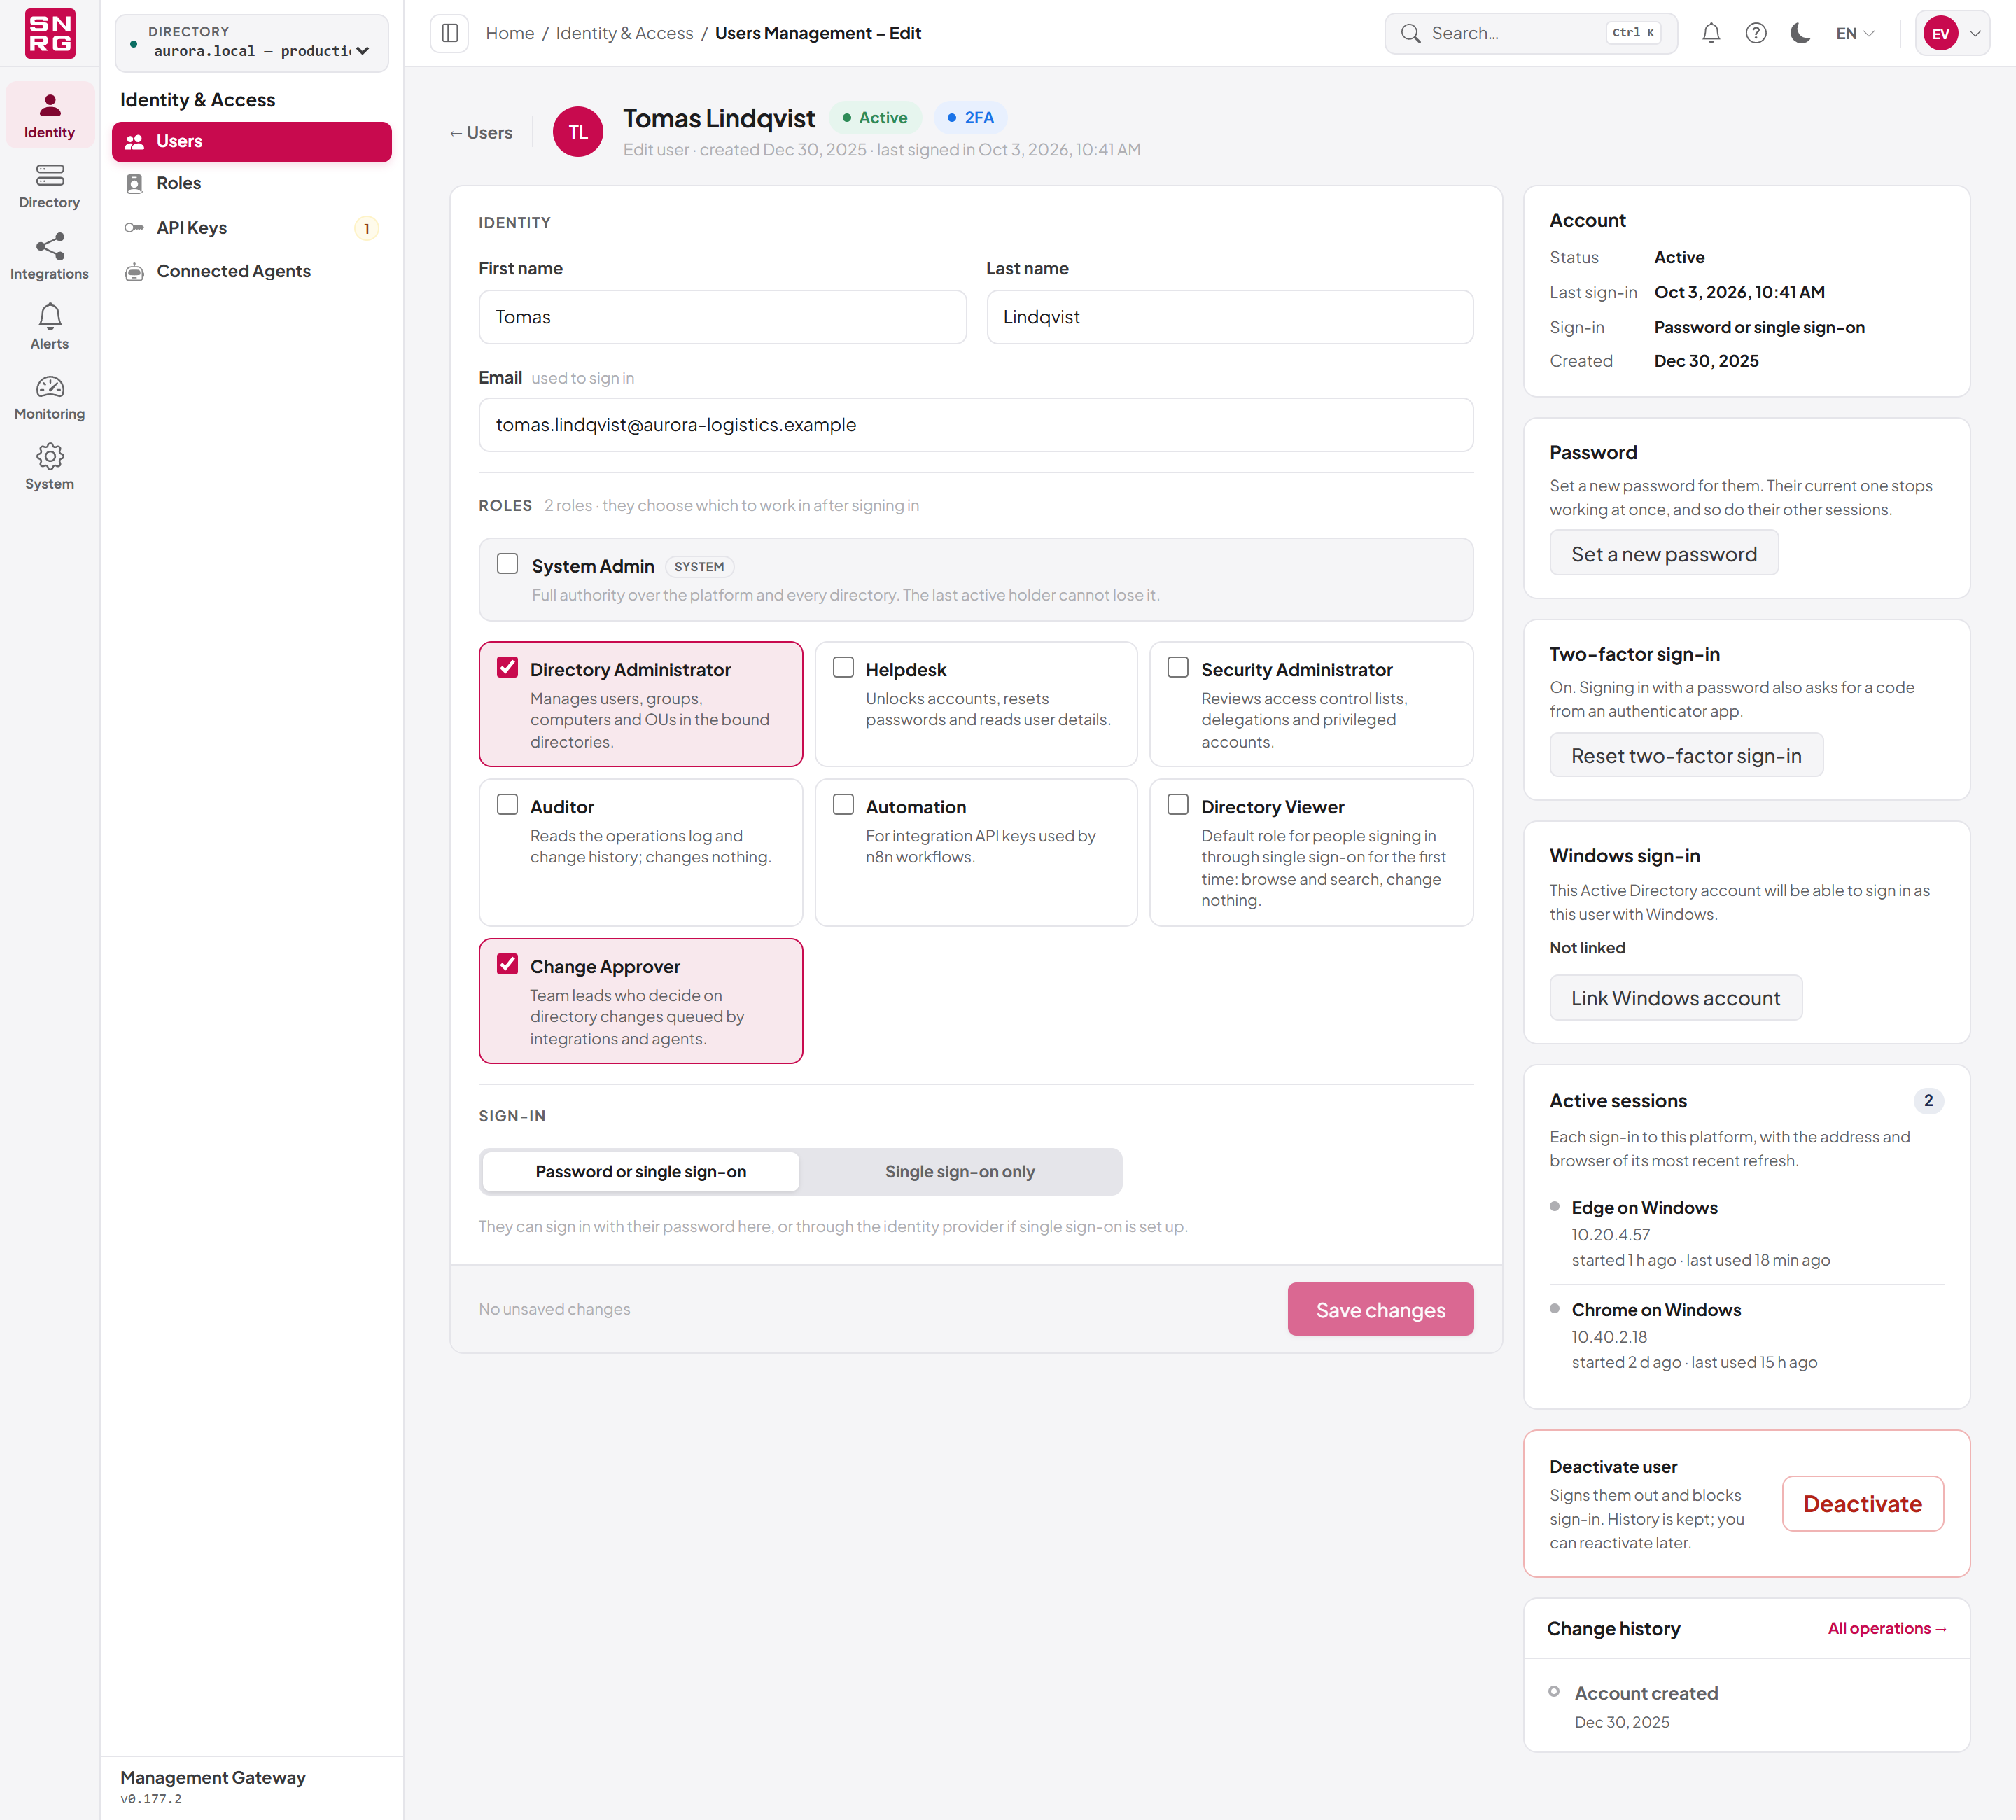Image resolution: width=2016 pixels, height=1820 pixels.
Task: Click Link Windows account
Action: [x=1676, y=998]
